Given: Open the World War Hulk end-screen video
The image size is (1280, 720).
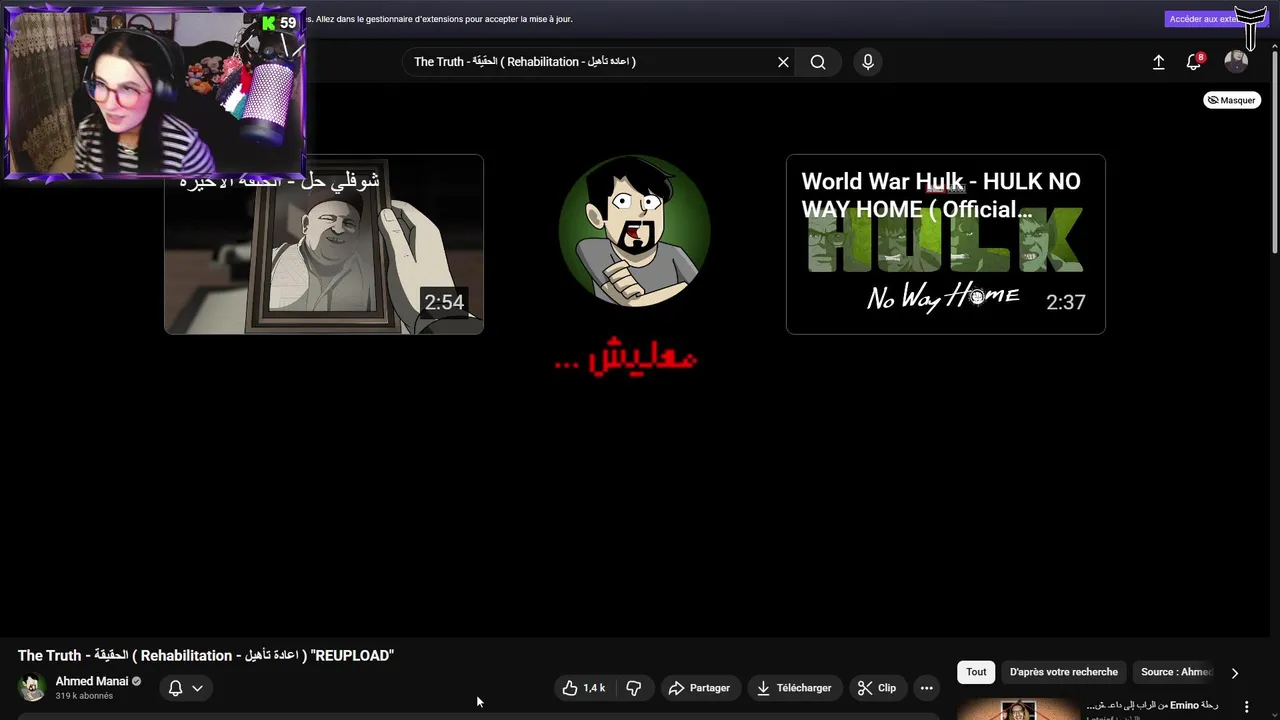Looking at the screenshot, I should pyautogui.click(x=945, y=244).
